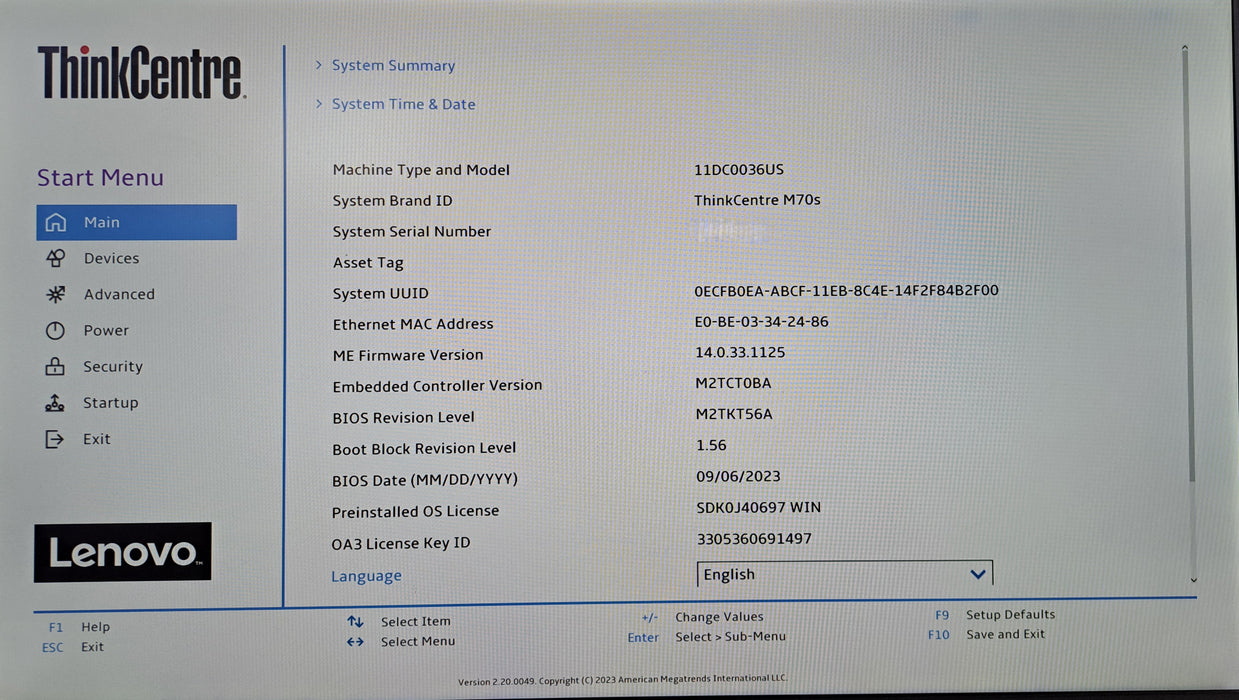1239x700 pixels.
Task: Click ME Firmware Version 14.0.33.1125
Action: (x=740, y=353)
